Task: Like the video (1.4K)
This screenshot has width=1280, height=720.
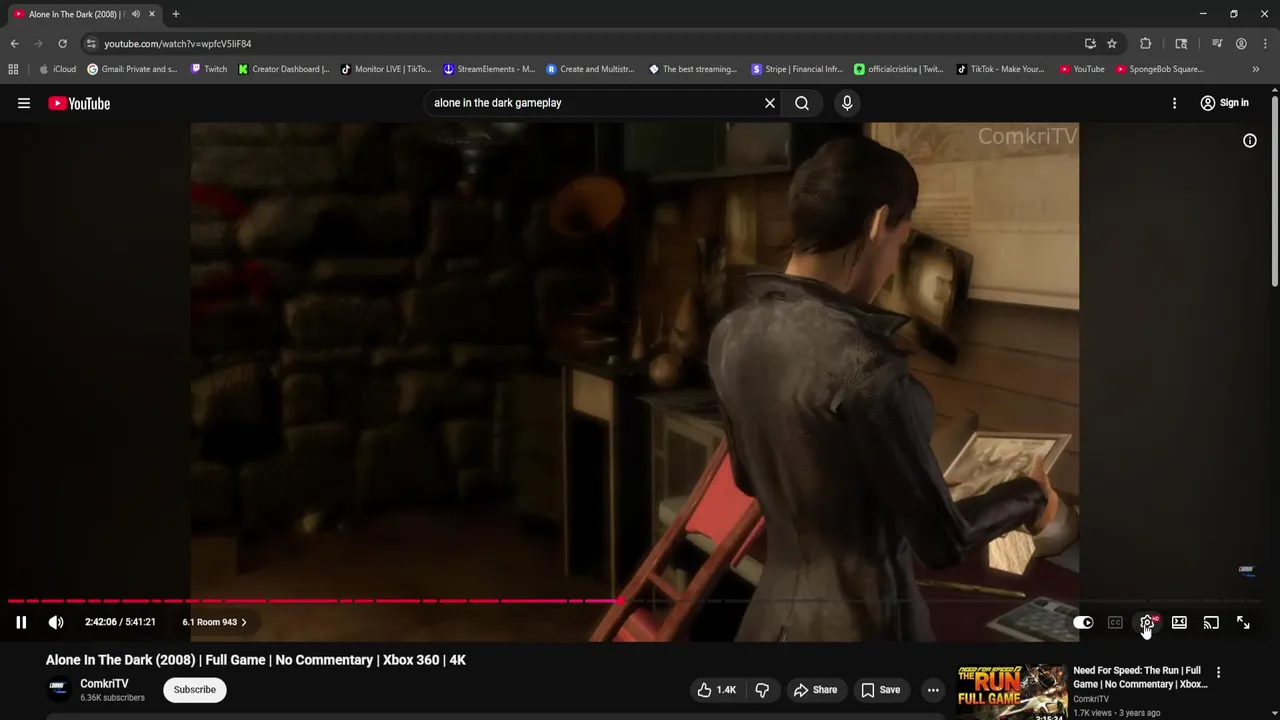Action: pyautogui.click(x=717, y=690)
